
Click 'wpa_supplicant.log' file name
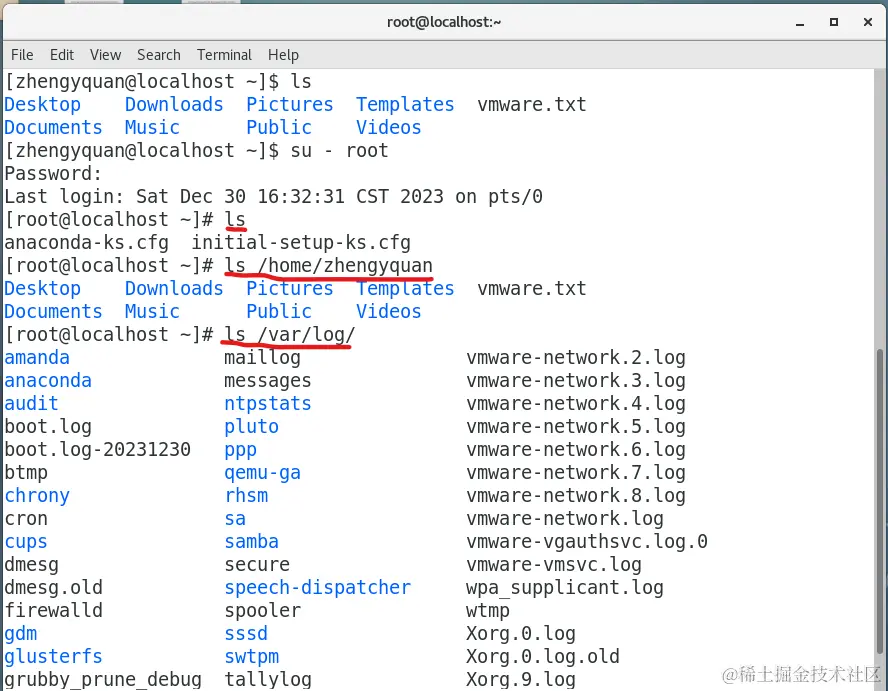565,588
